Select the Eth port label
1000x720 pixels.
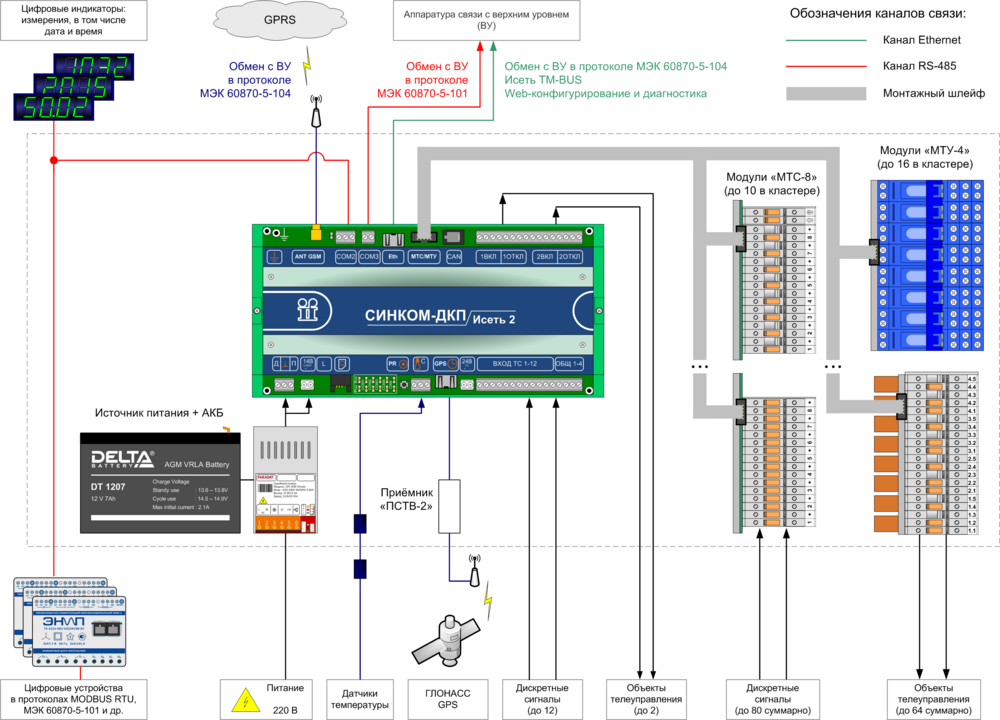(x=392, y=257)
